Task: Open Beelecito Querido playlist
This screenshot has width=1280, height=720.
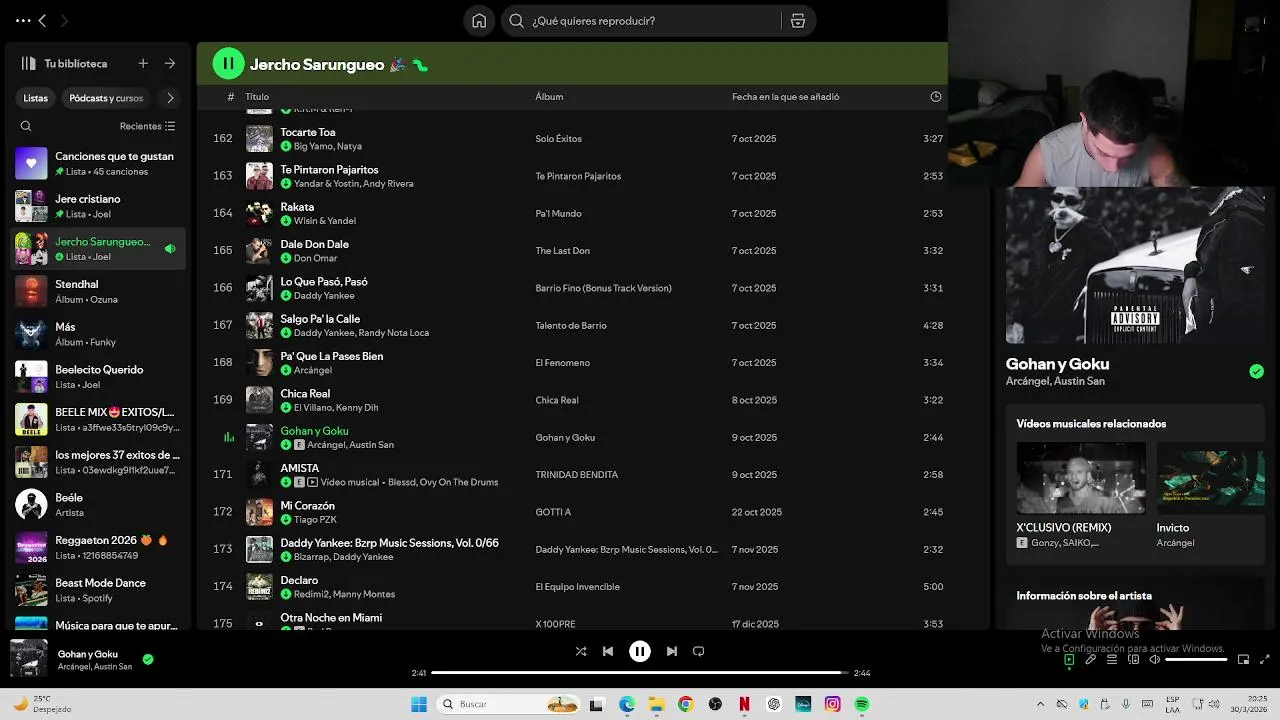Action: point(97,376)
